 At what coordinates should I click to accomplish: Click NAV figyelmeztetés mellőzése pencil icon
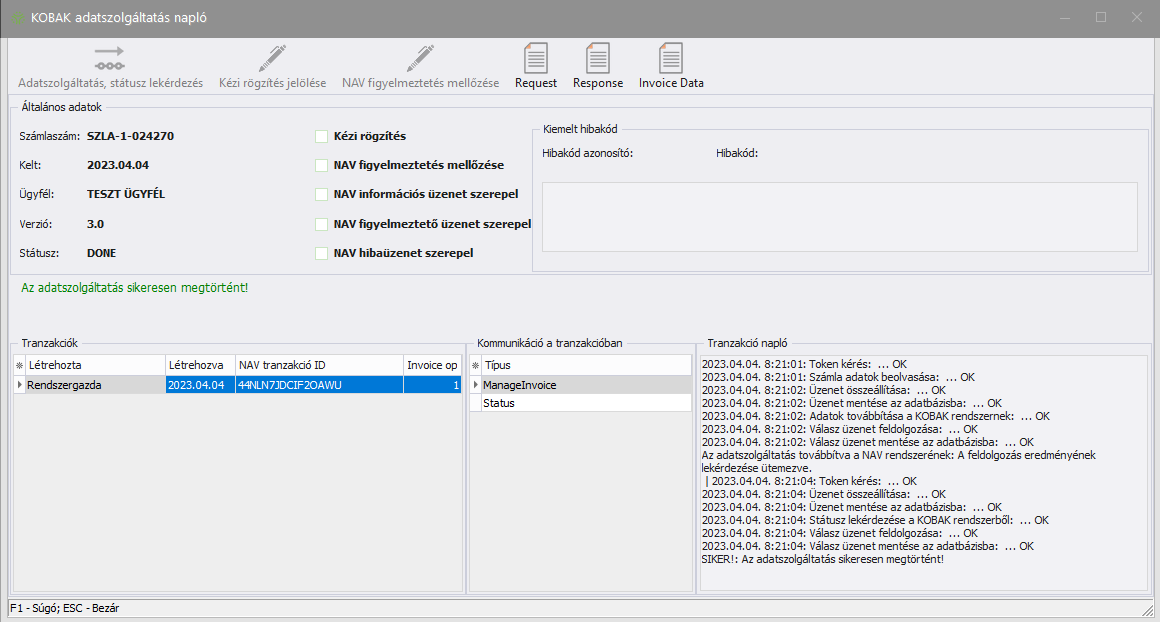[x=420, y=58]
